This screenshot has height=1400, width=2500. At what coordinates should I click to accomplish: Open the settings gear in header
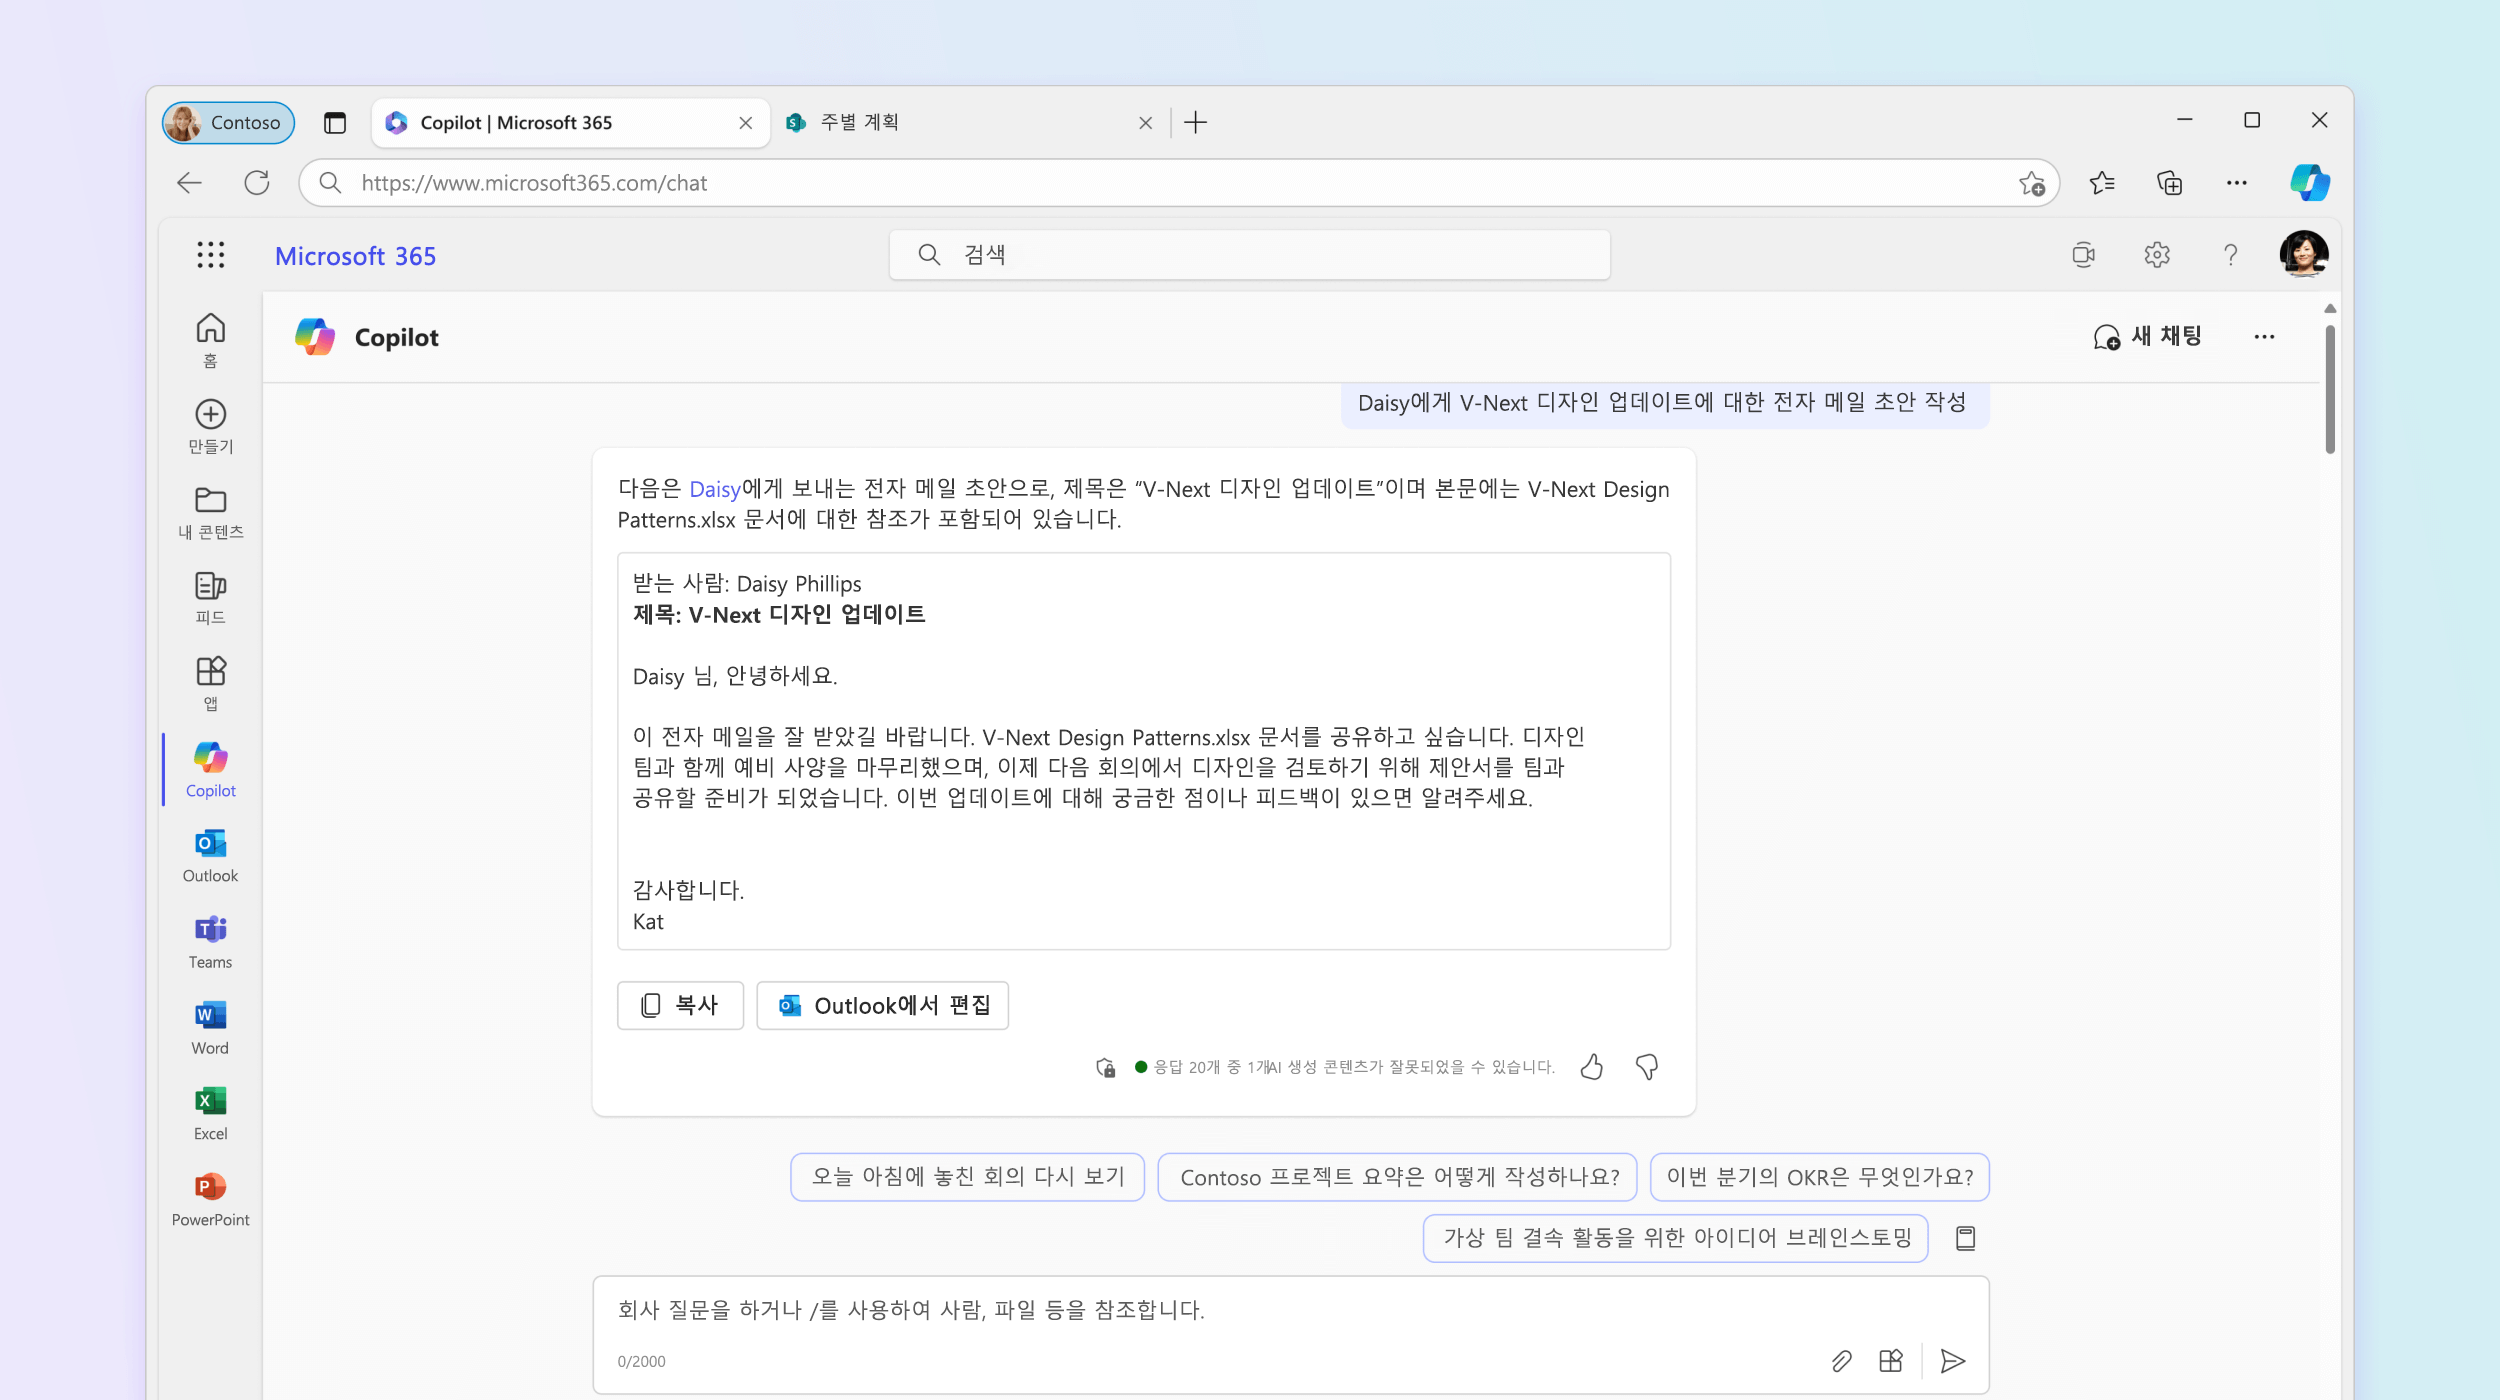(2157, 255)
